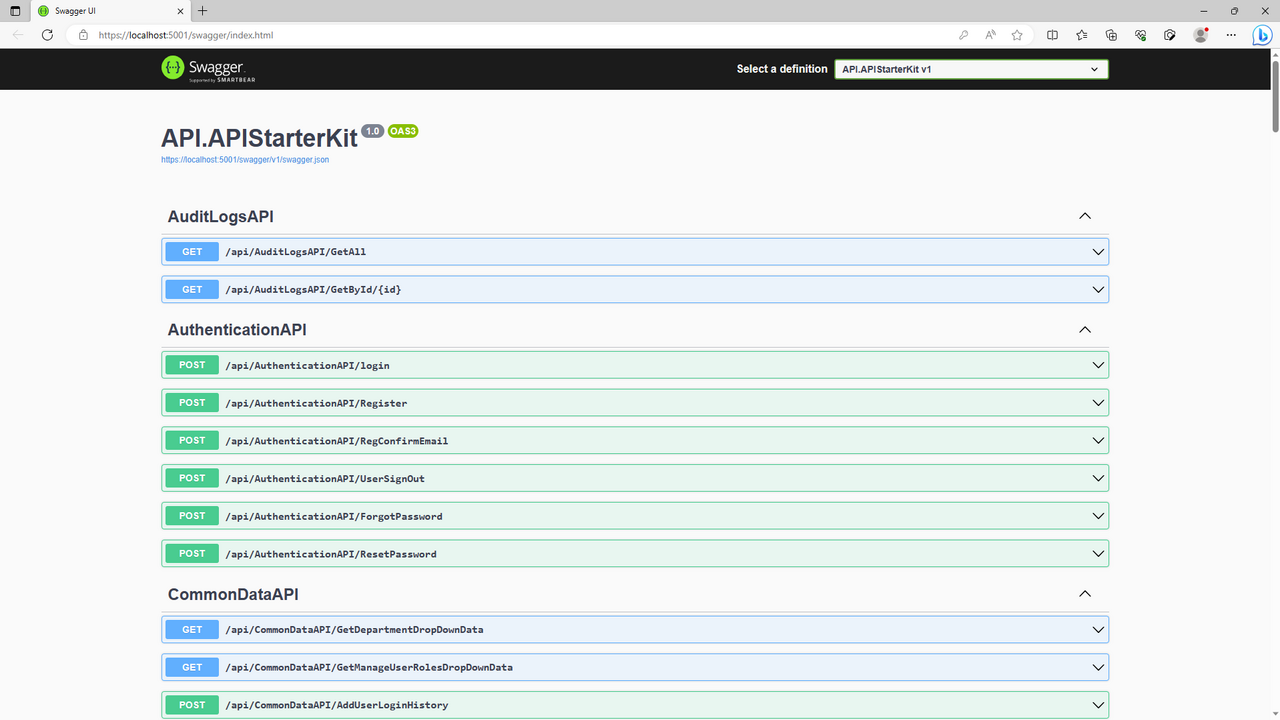Click the 'Select a definition' label
This screenshot has height=720, width=1280.
click(x=782, y=69)
